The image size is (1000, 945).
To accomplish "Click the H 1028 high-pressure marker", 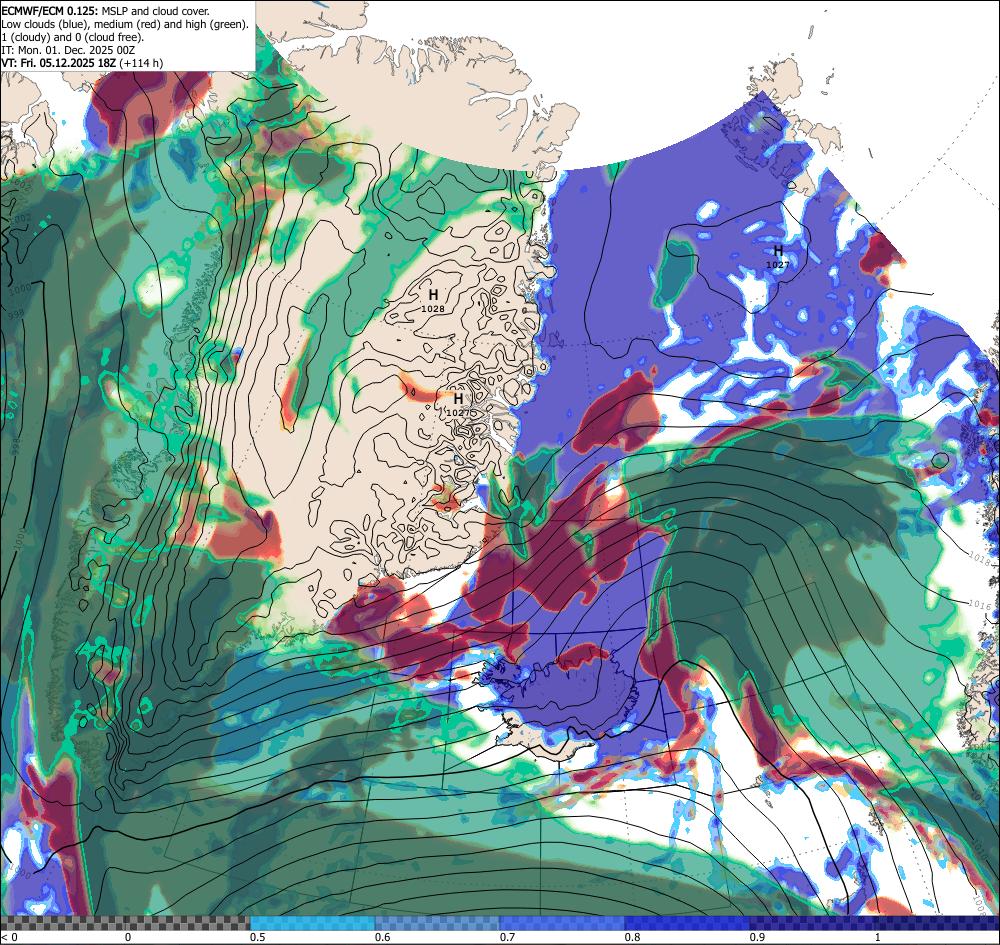I will click(x=433, y=300).
